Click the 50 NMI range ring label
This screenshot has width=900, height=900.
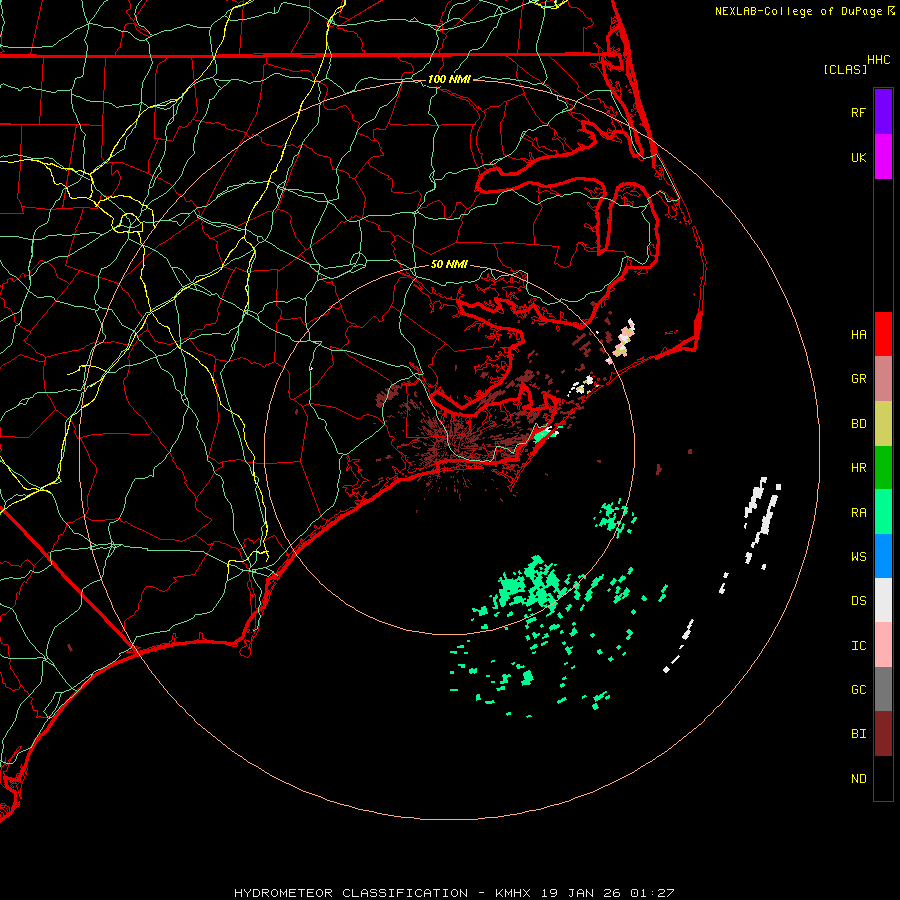click(449, 264)
